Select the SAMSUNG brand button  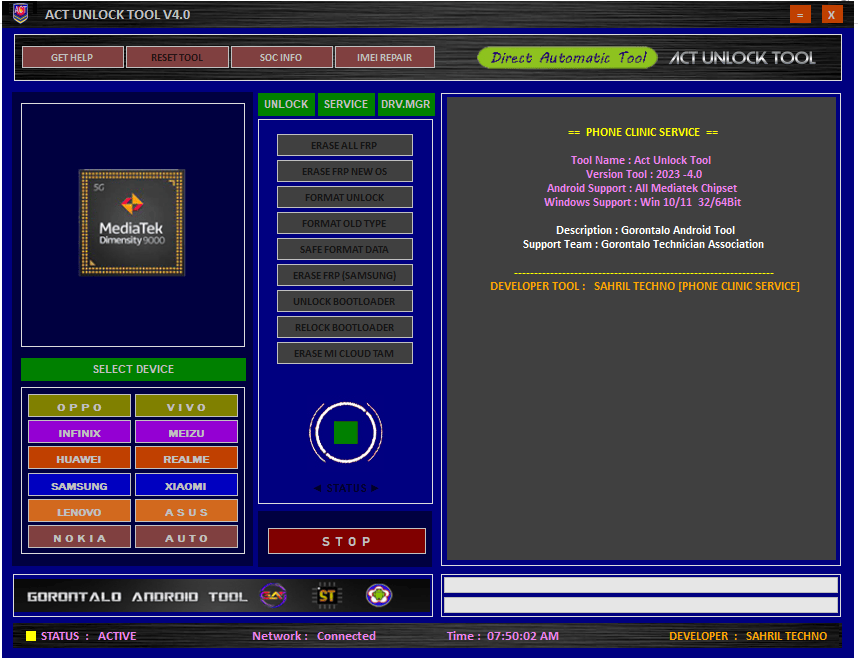(x=79, y=484)
